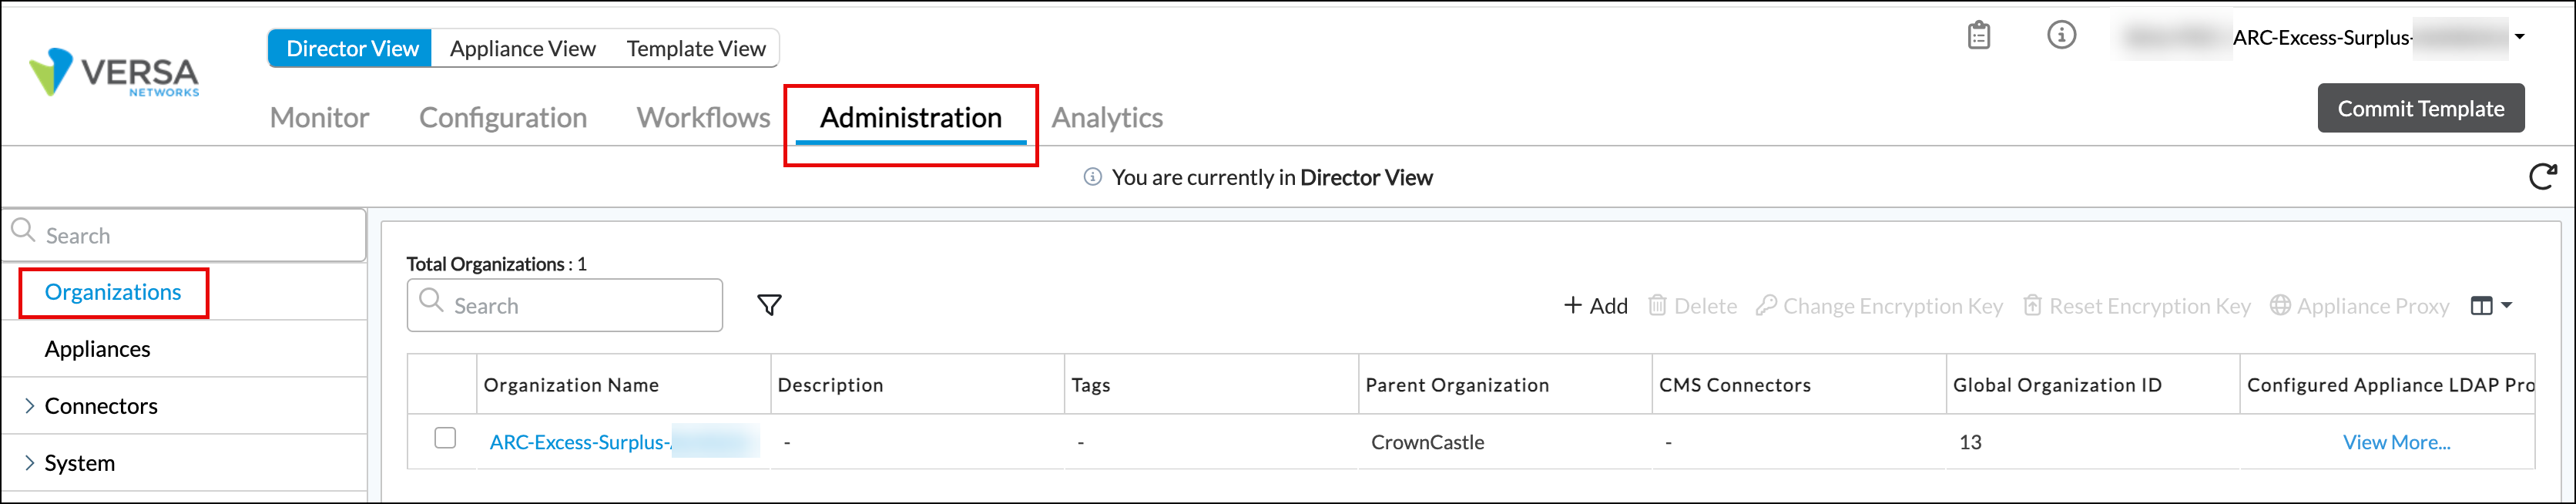Switch to Template View
The width and height of the screenshot is (2576, 504).
click(696, 48)
